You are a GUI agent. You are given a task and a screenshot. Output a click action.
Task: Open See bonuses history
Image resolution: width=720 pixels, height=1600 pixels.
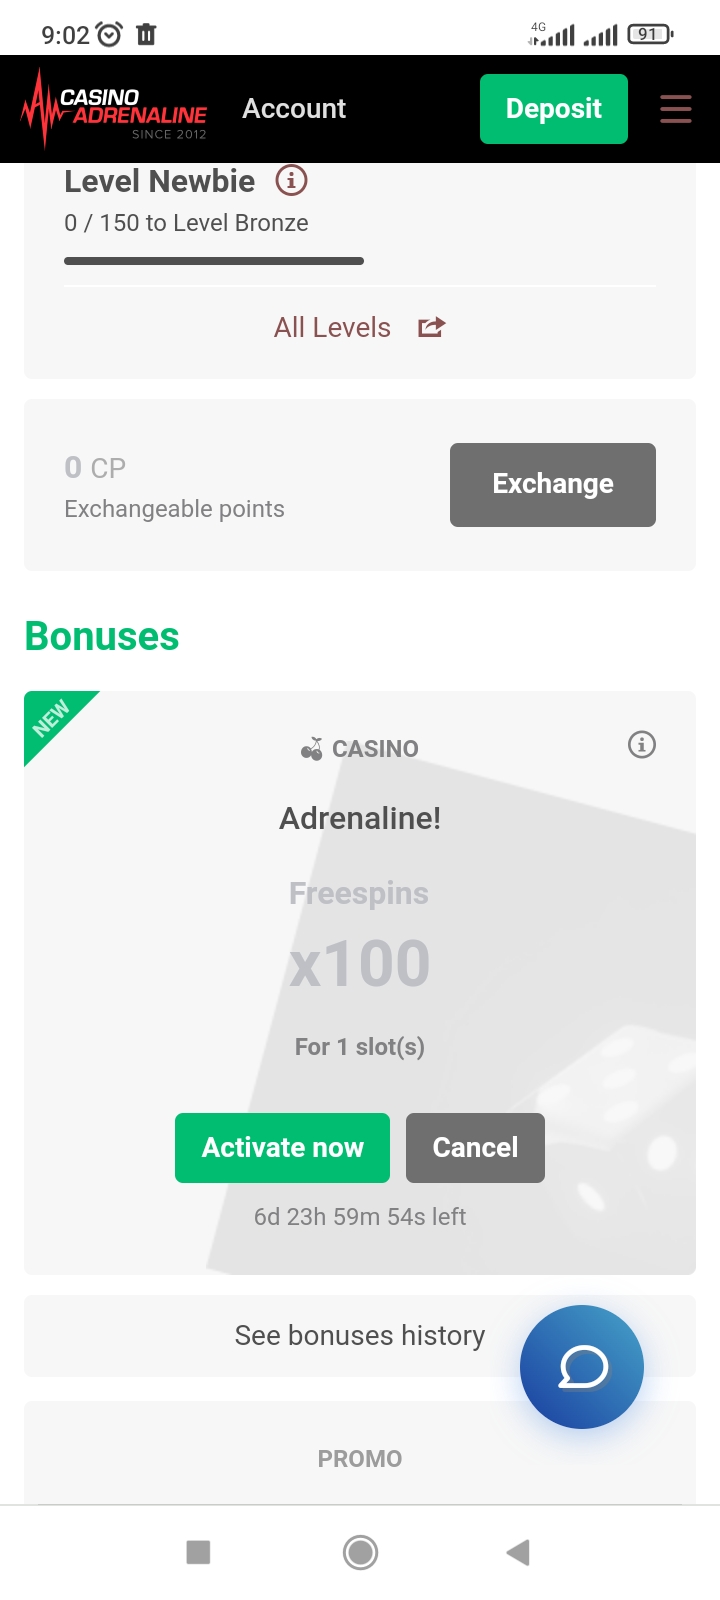click(360, 1336)
